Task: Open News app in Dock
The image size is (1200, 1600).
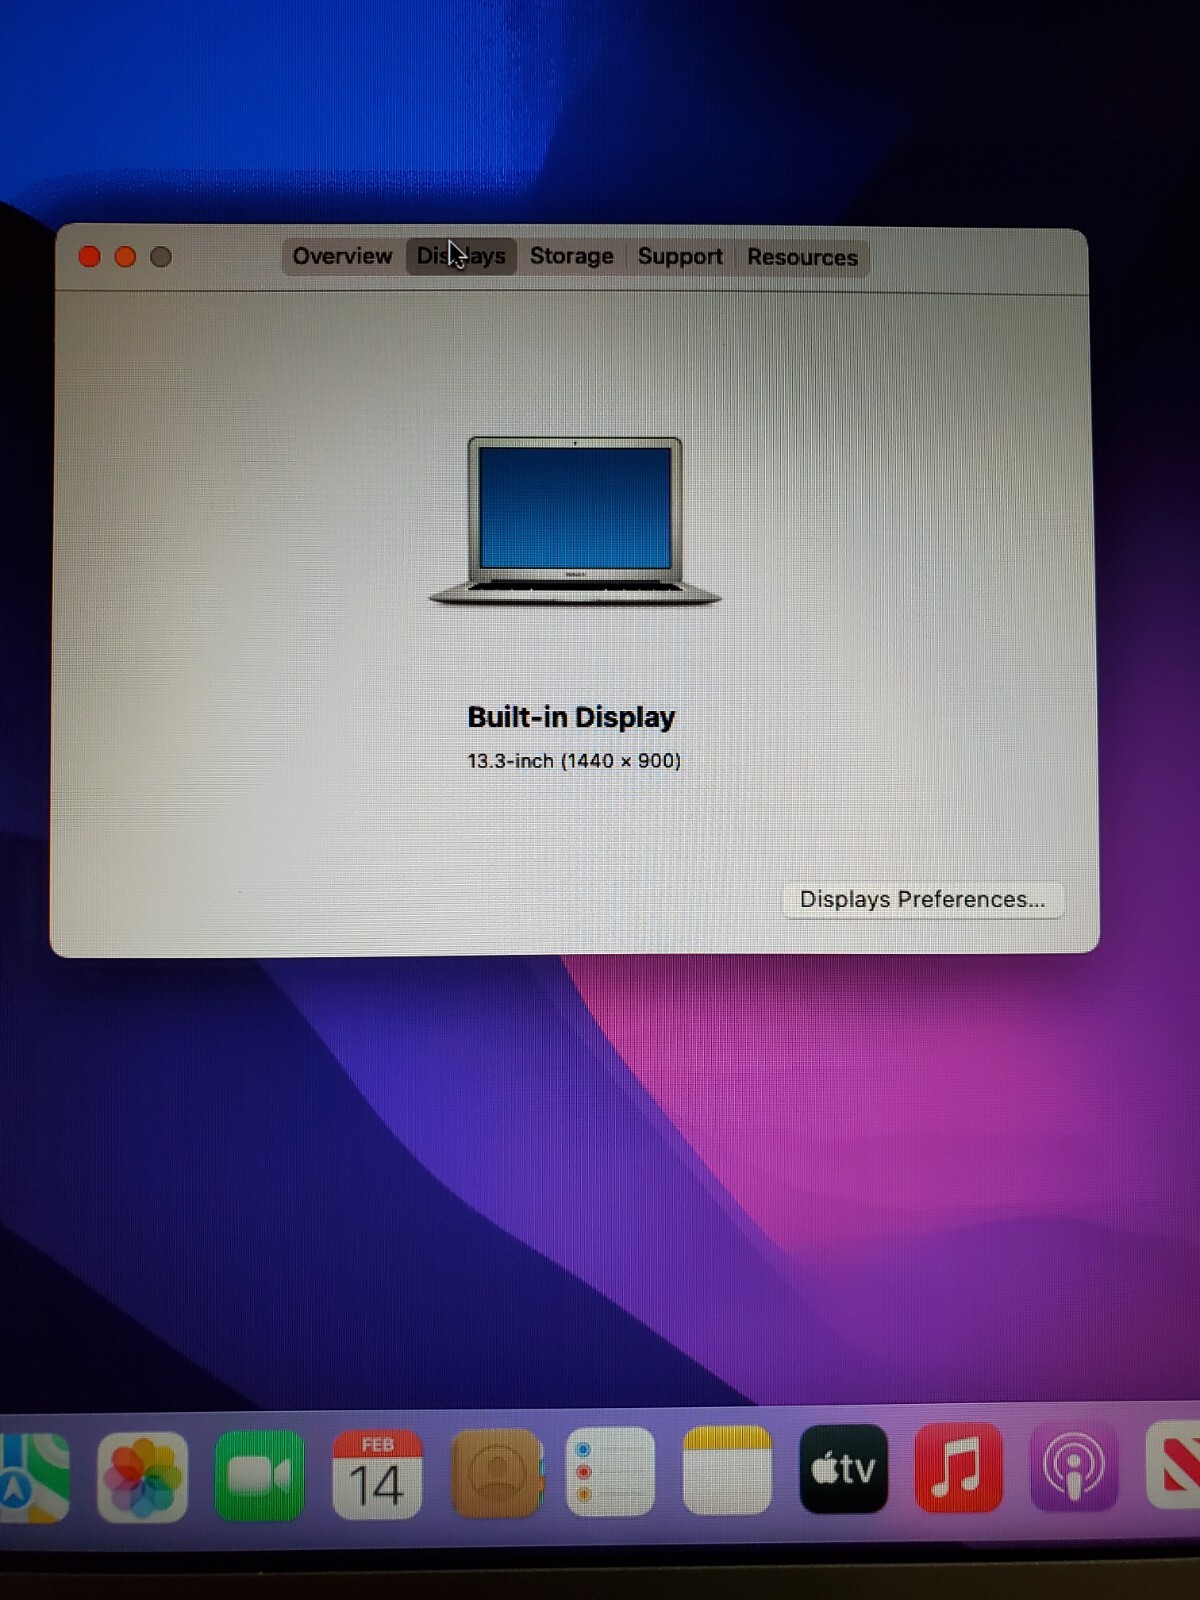Action: (x=1175, y=1465)
